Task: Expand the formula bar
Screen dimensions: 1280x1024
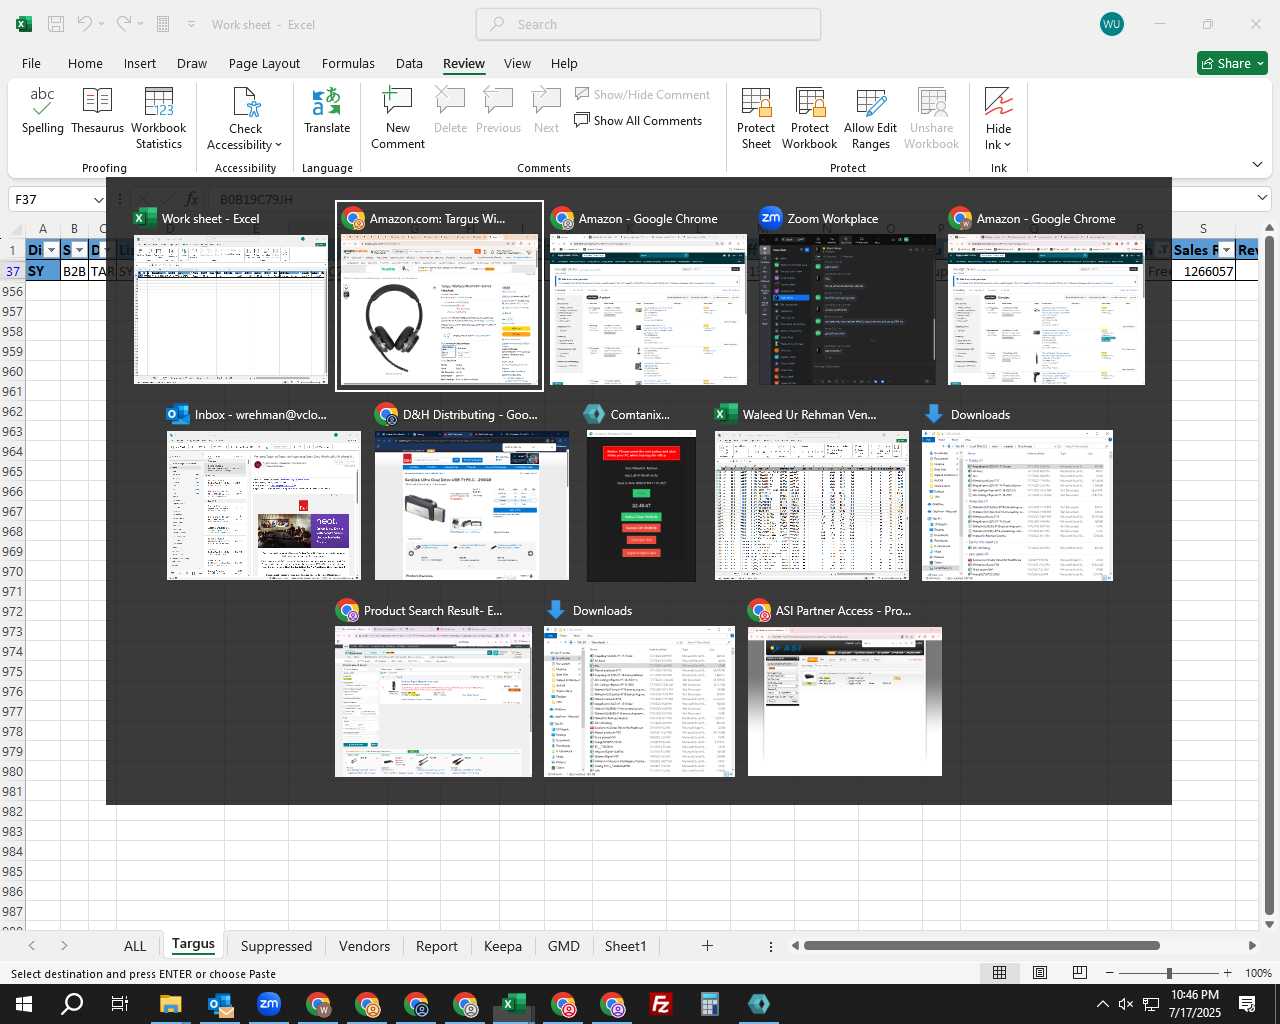Action: point(1263,198)
